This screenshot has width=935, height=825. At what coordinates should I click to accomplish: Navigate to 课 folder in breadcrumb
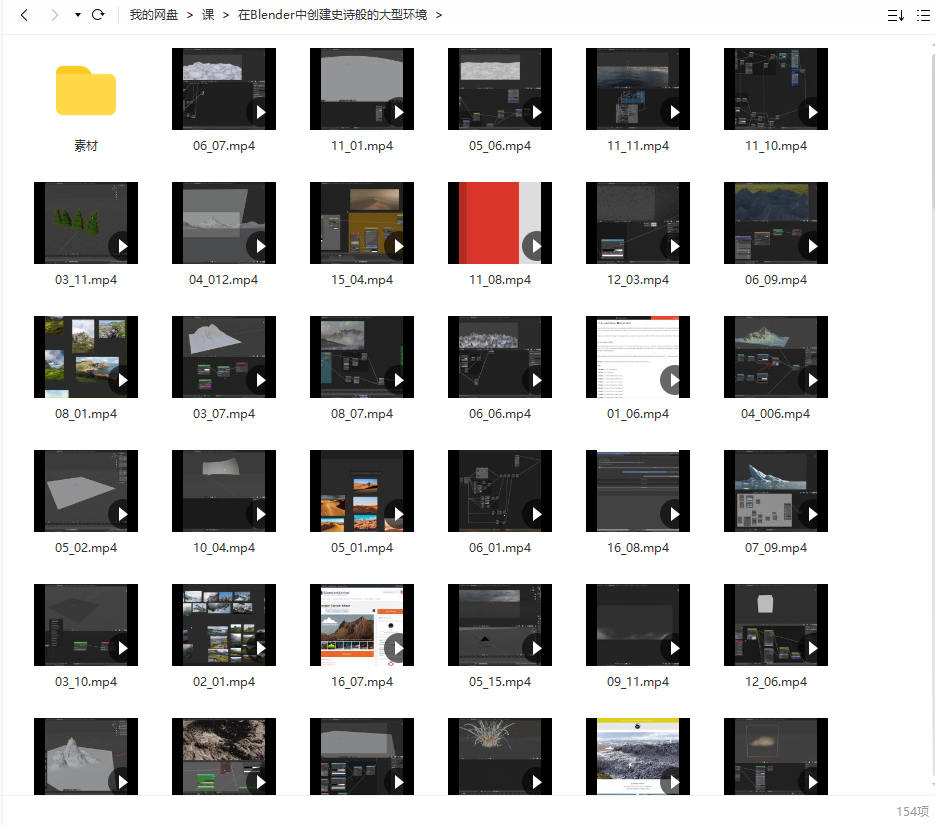click(x=208, y=15)
